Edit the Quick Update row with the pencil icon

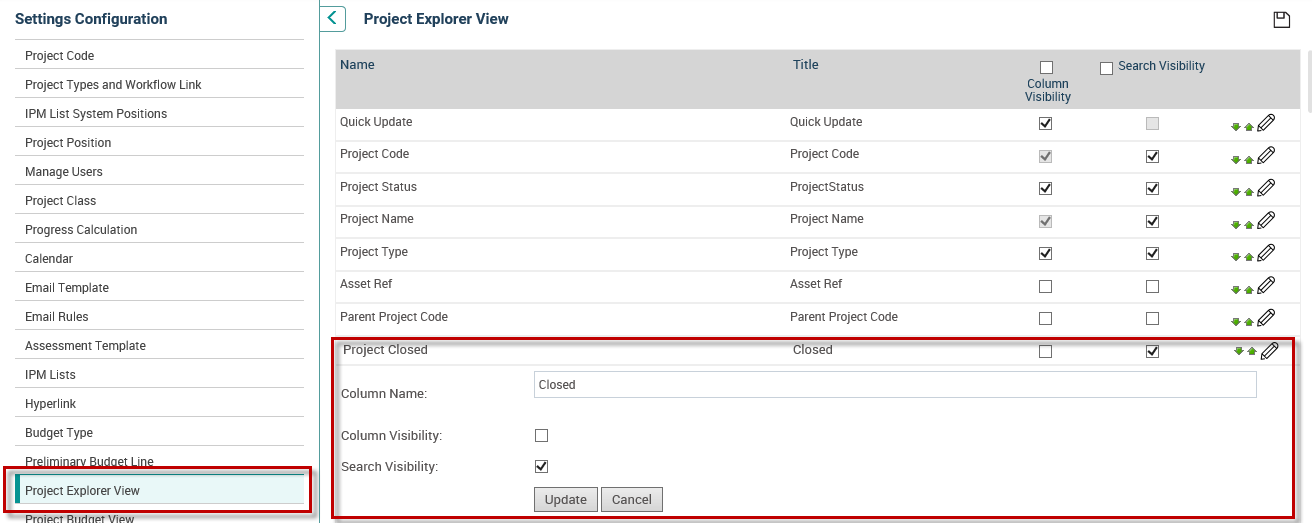pyautogui.click(x=1266, y=124)
